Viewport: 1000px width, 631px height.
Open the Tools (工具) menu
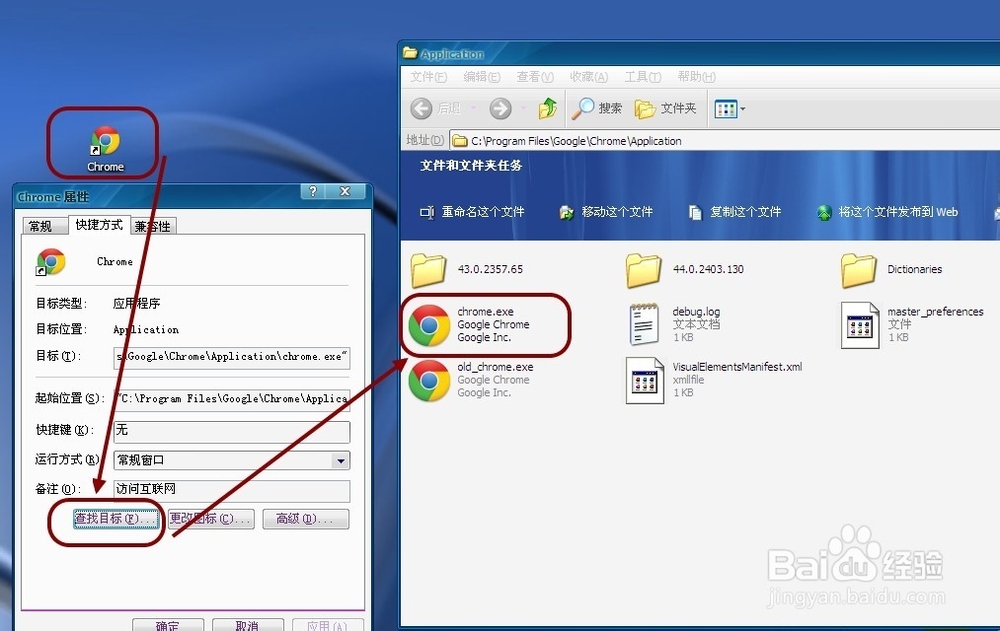642,77
